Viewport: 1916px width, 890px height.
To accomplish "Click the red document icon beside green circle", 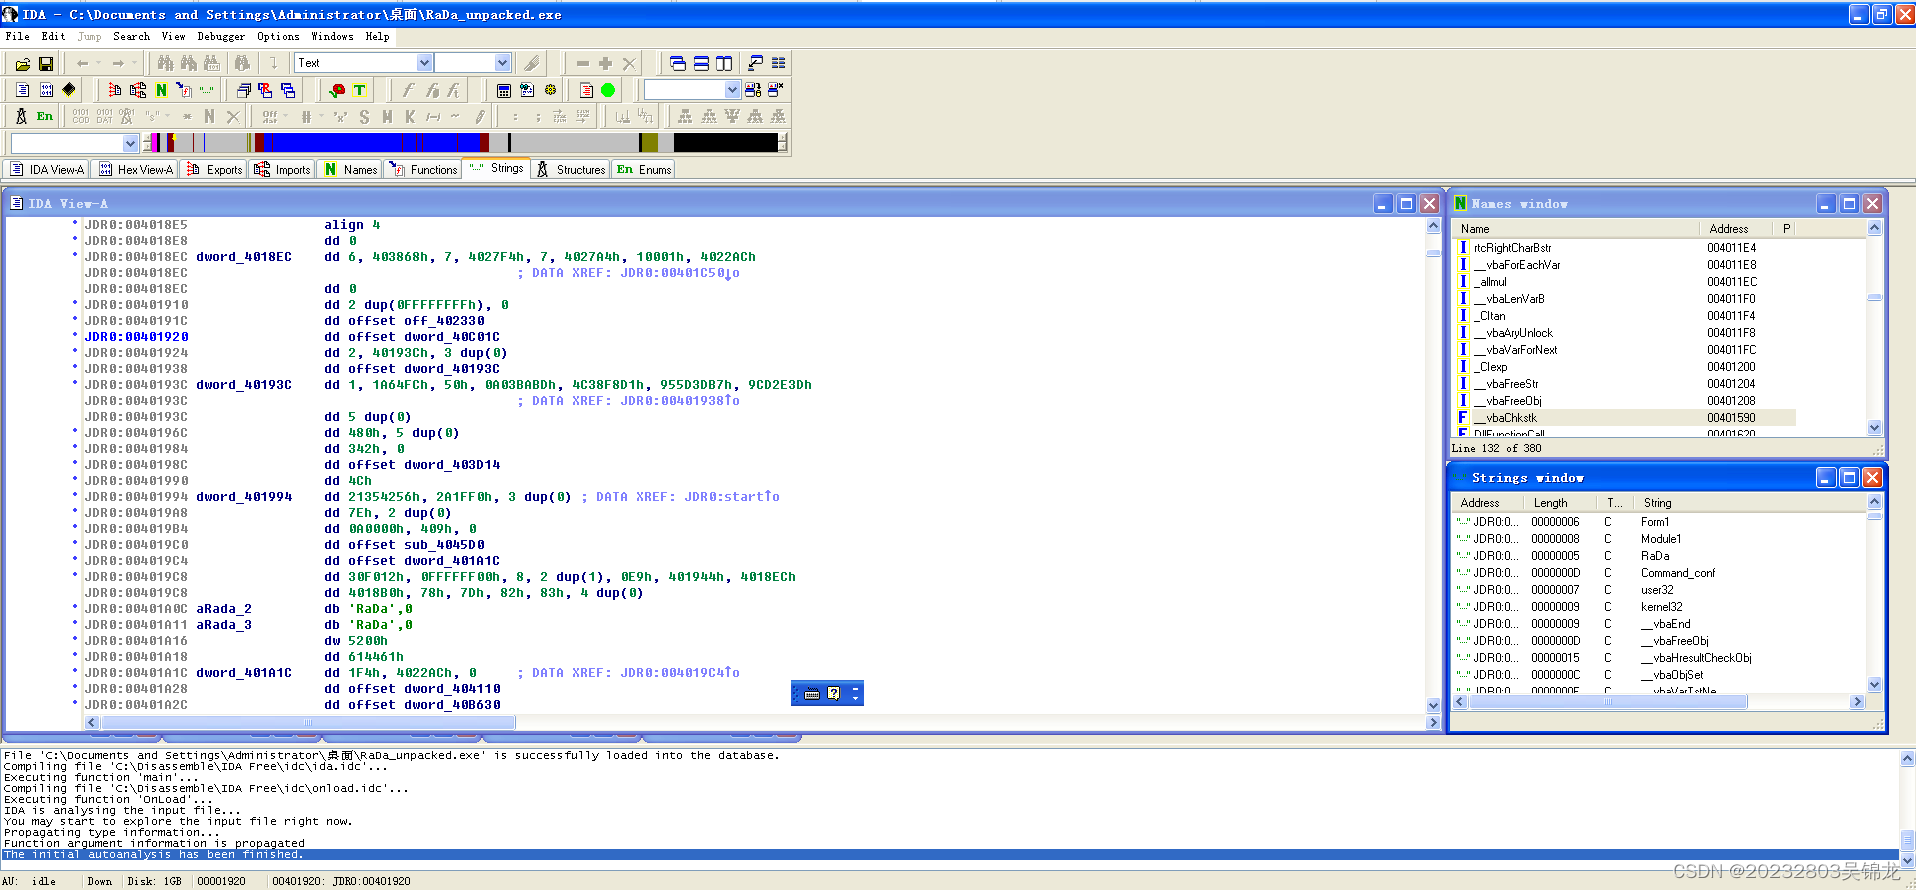I will (x=586, y=90).
